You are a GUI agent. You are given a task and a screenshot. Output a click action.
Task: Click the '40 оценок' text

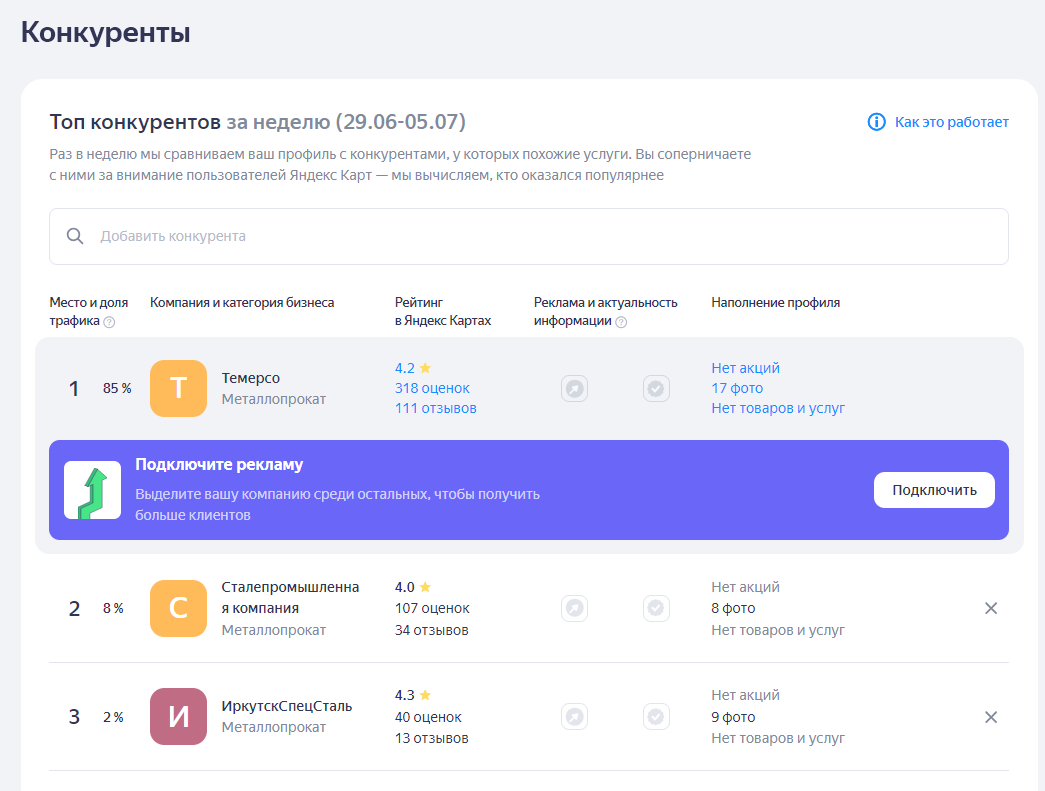pos(428,717)
